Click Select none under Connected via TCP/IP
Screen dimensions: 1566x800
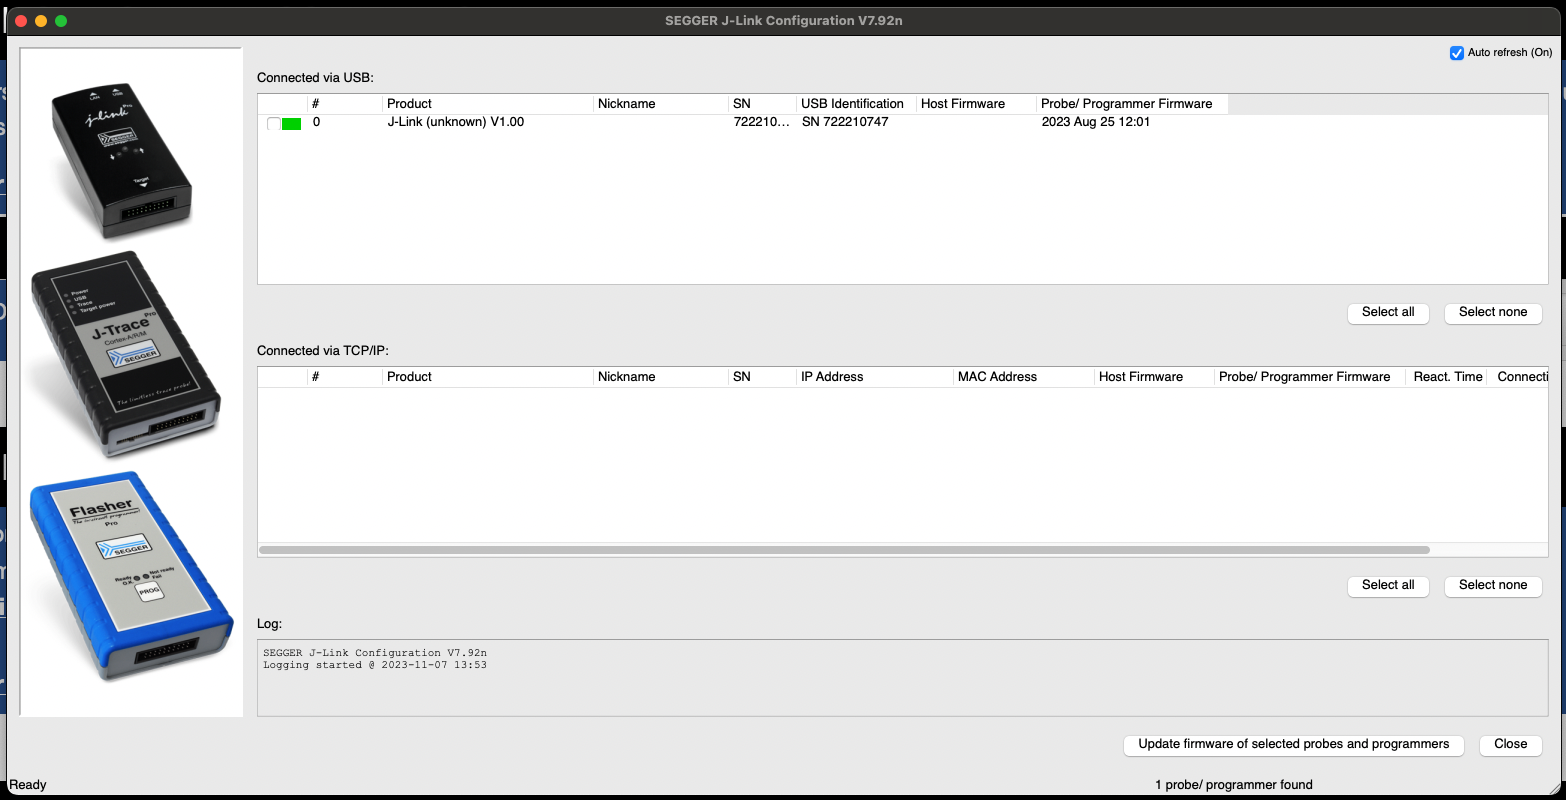point(1493,585)
